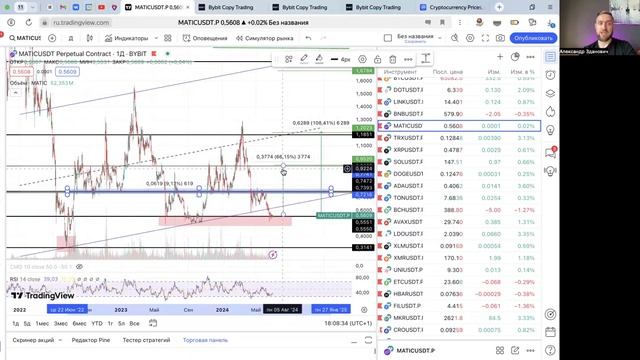640x360 pixels.
Task: Open the hotlists flame icon in sidebar
Action: pos(550,111)
